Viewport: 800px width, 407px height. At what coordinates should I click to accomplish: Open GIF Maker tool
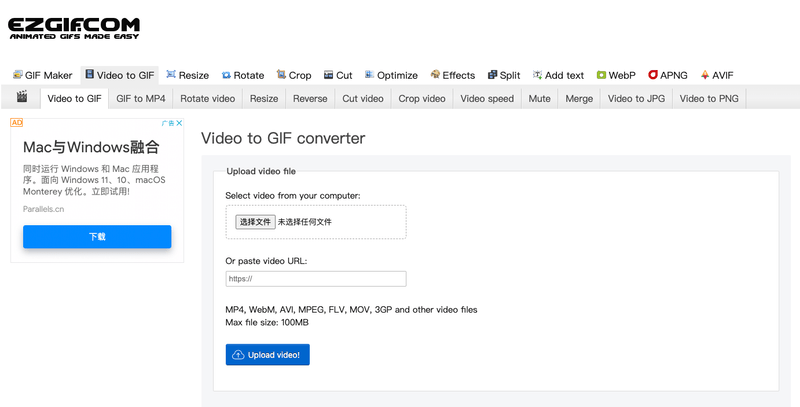click(42, 75)
